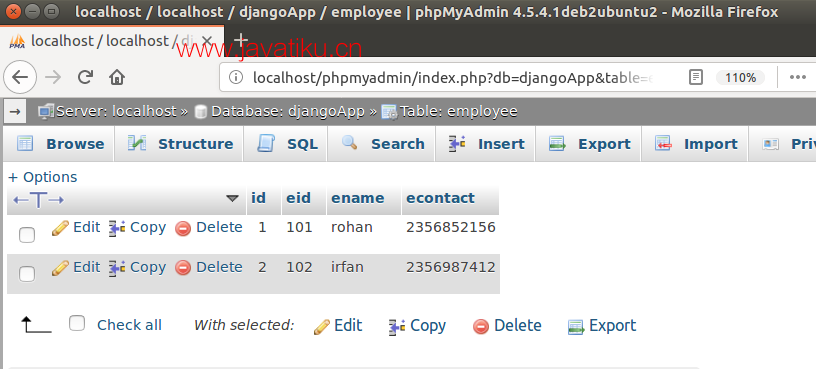This screenshot has width=816, height=369.
Task: Click ename cell rohan
Action: (352, 227)
